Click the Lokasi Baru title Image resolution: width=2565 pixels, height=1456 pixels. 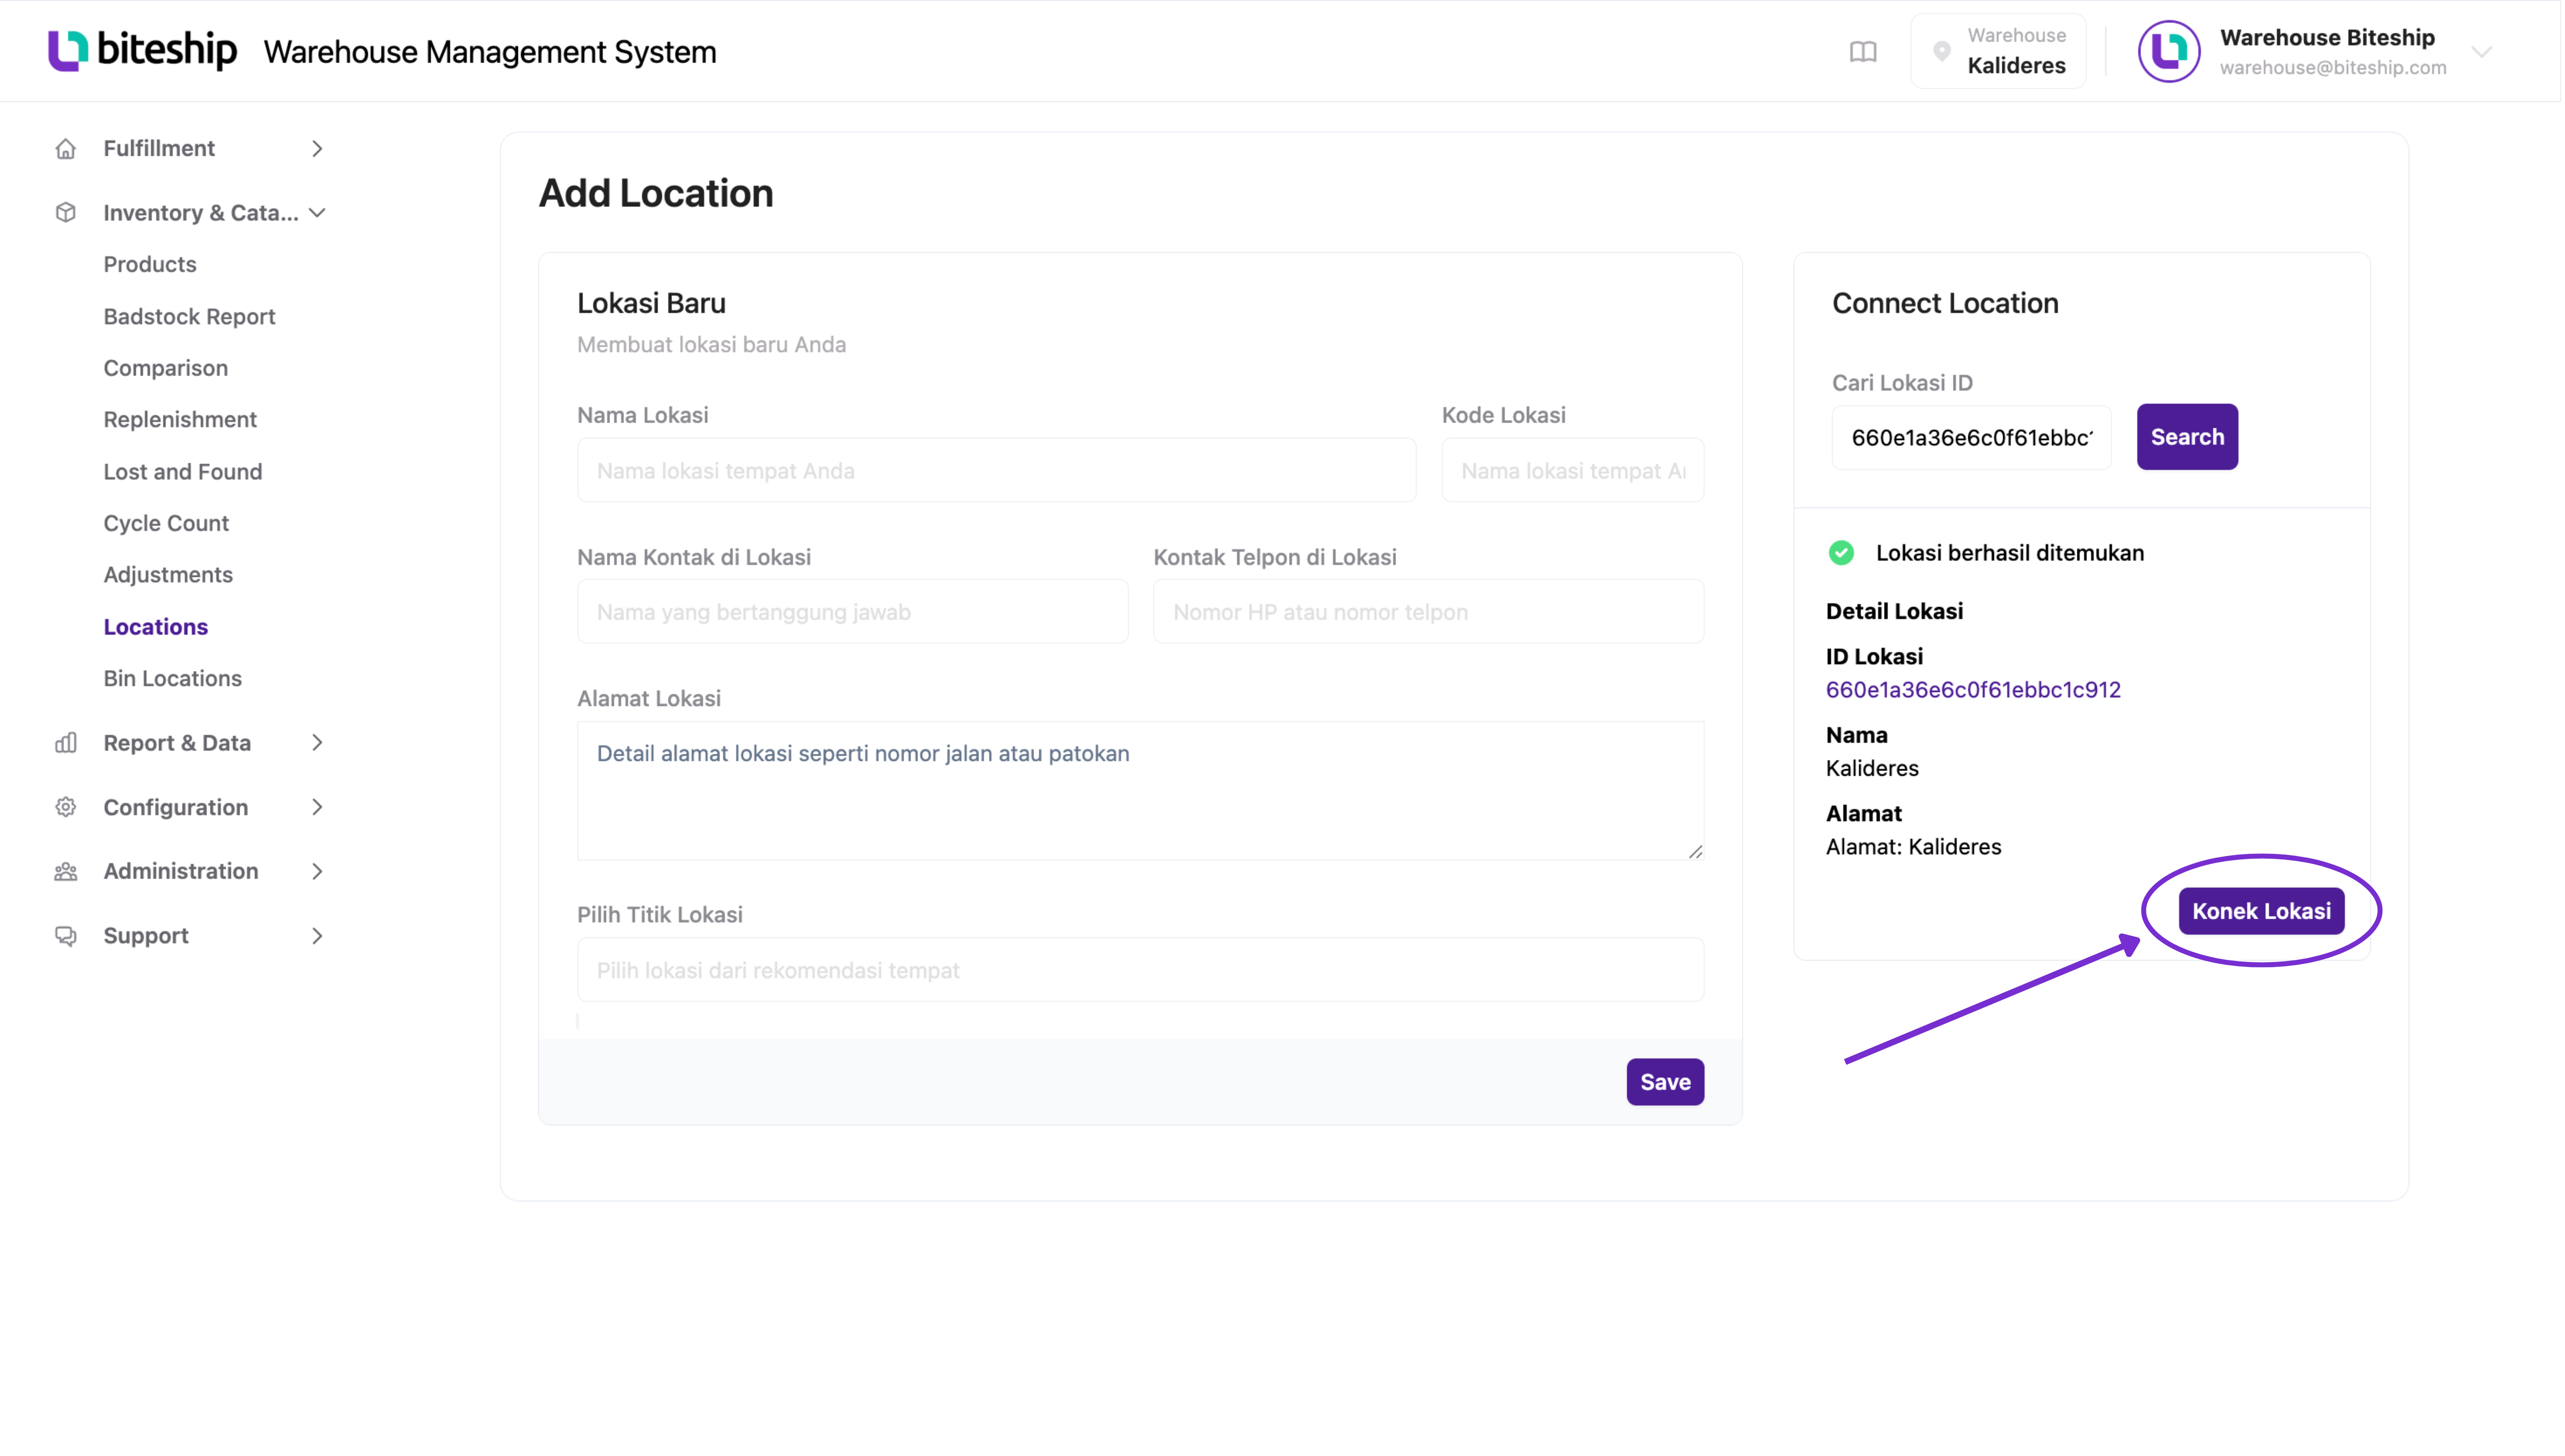[x=651, y=303]
